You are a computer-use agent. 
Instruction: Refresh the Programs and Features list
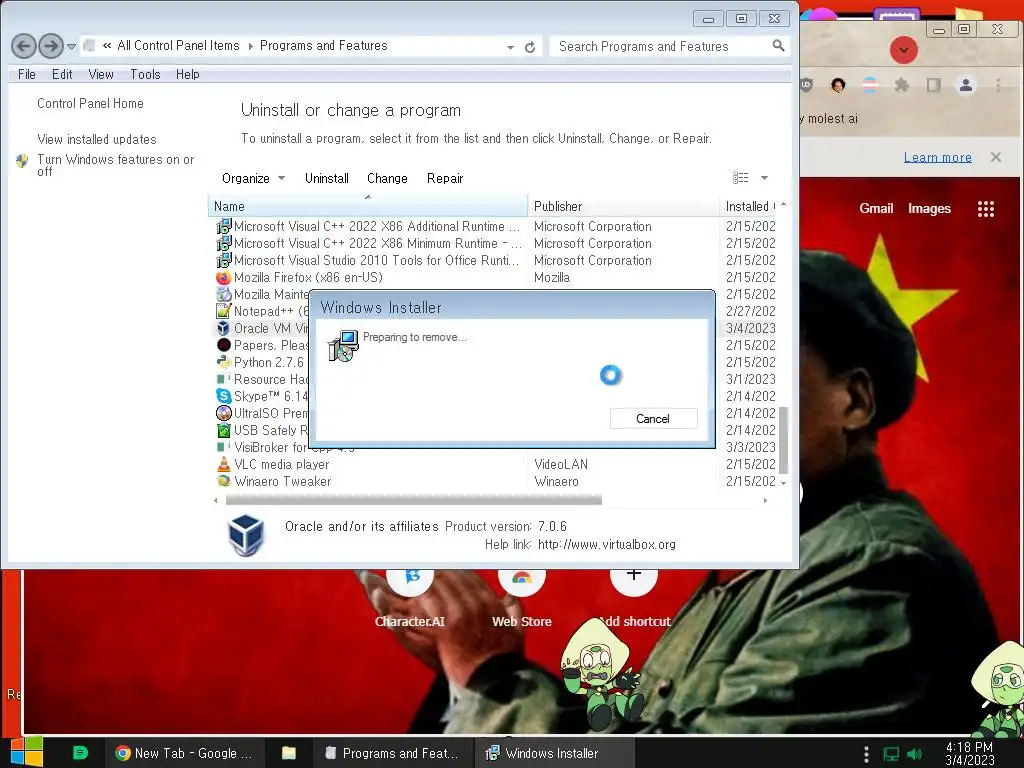click(x=530, y=46)
